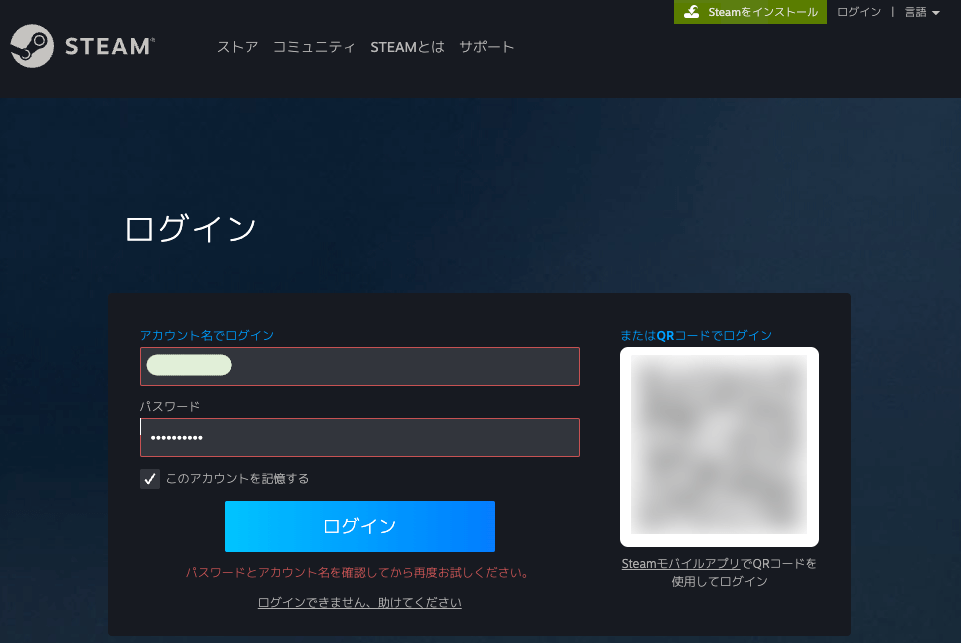Click the top-right ログイン link

coord(859,12)
